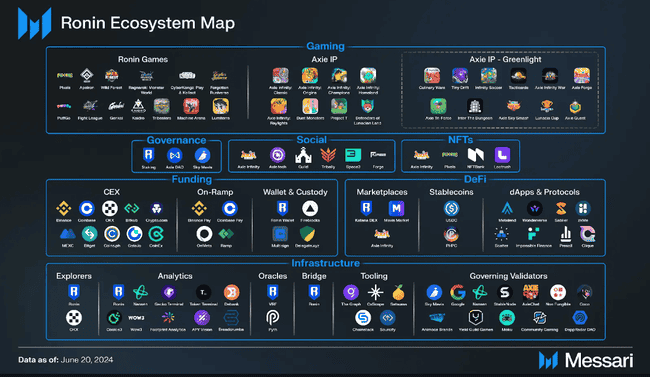Open The Graph icon under Tooling
650x377 pixels.
click(x=351, y=292)
